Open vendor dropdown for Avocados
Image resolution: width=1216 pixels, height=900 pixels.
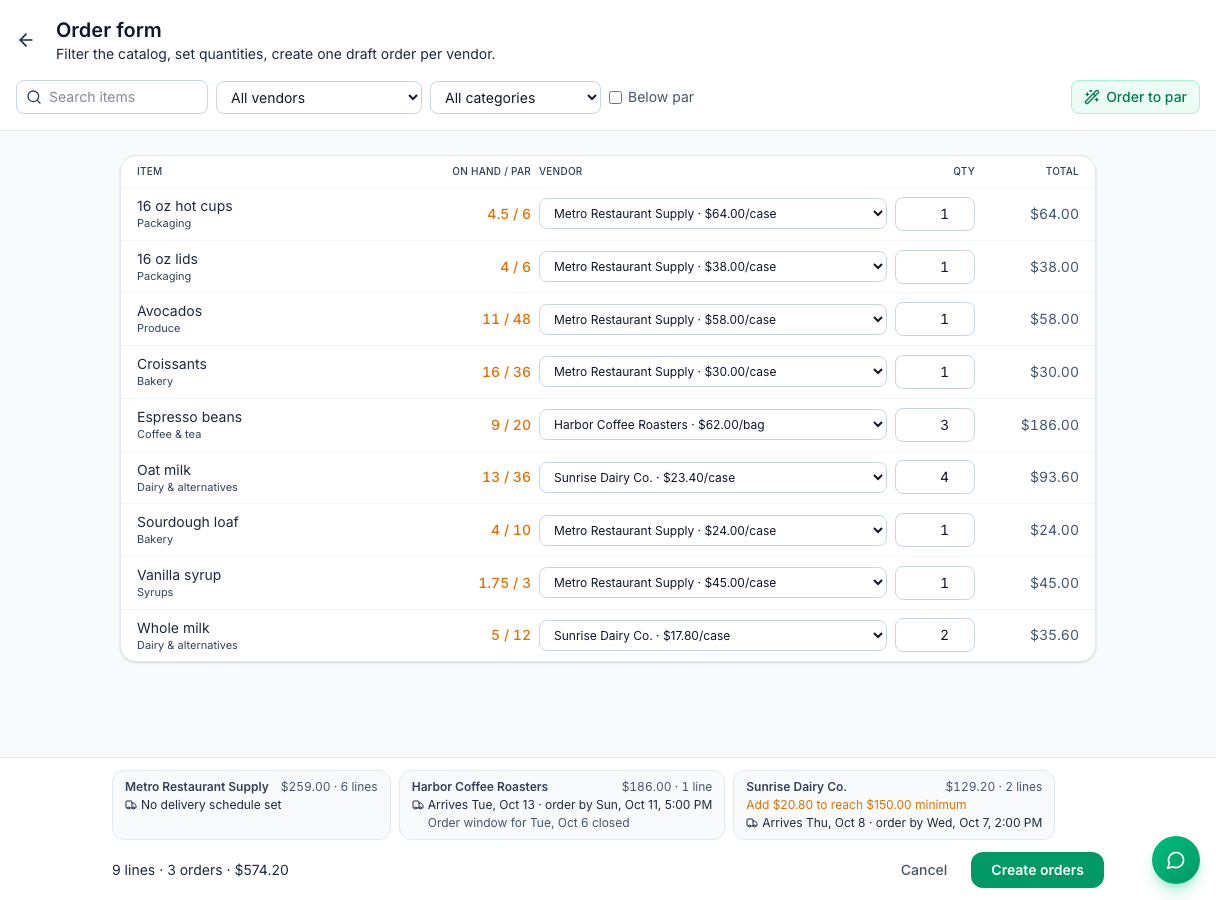click(713, 319)
